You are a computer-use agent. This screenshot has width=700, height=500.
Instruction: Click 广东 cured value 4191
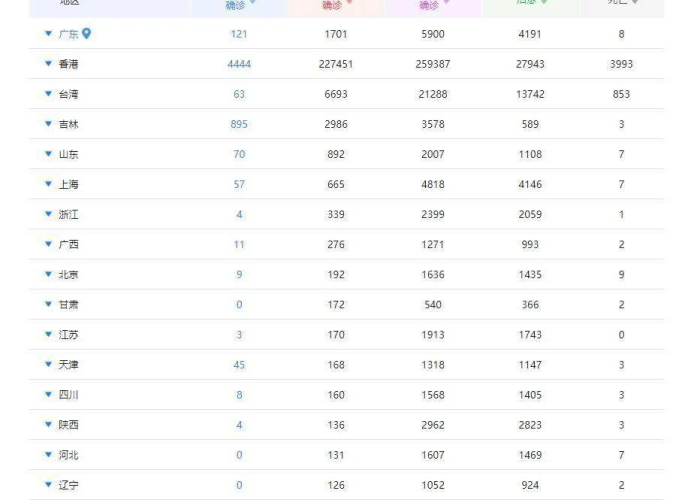(530, 34)
